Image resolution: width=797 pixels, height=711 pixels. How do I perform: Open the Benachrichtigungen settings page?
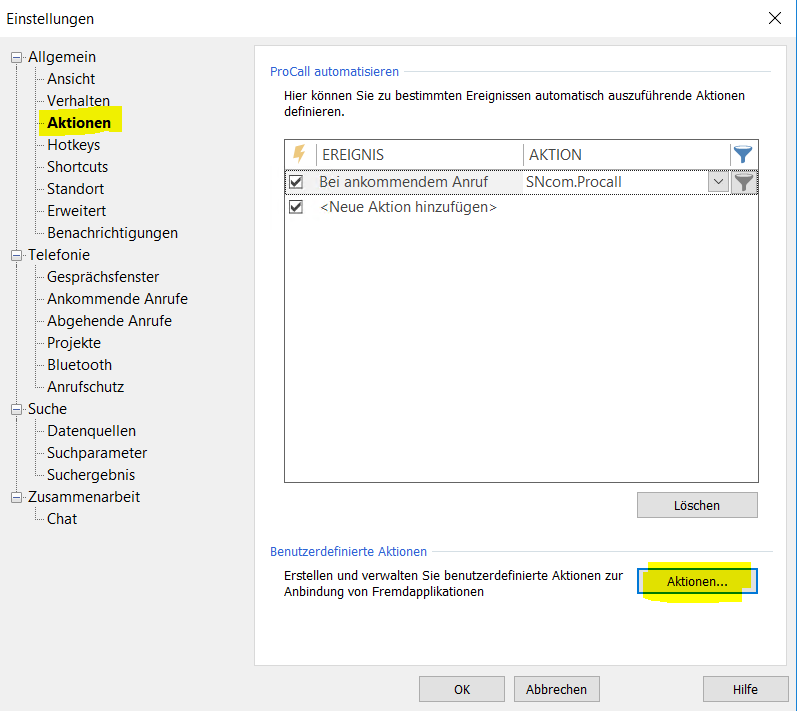click(112, 233)
